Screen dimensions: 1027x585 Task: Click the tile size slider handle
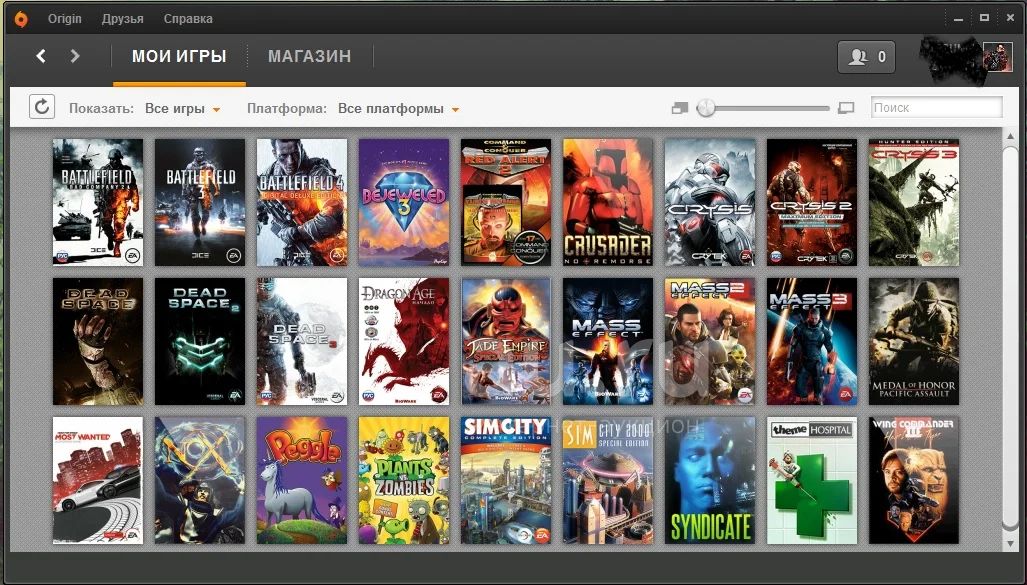tap(706, 107)
